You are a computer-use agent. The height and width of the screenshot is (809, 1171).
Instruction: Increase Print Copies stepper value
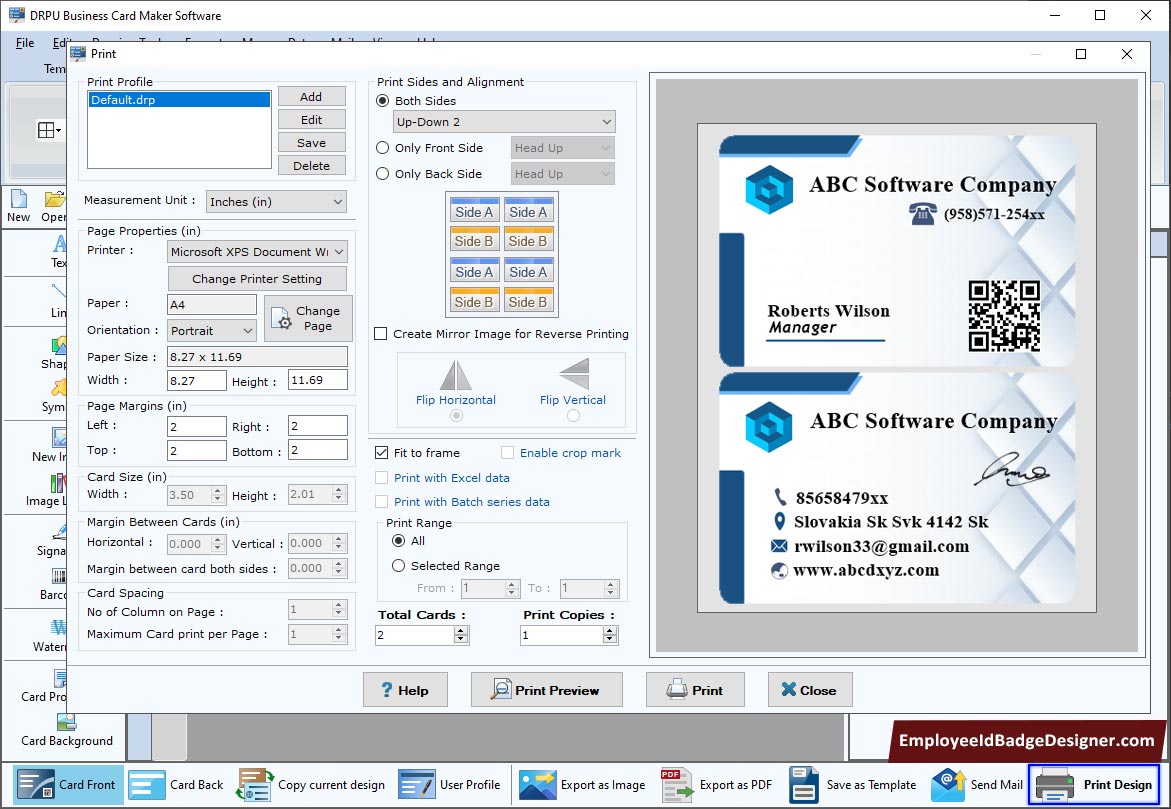[x=610, y=630]
